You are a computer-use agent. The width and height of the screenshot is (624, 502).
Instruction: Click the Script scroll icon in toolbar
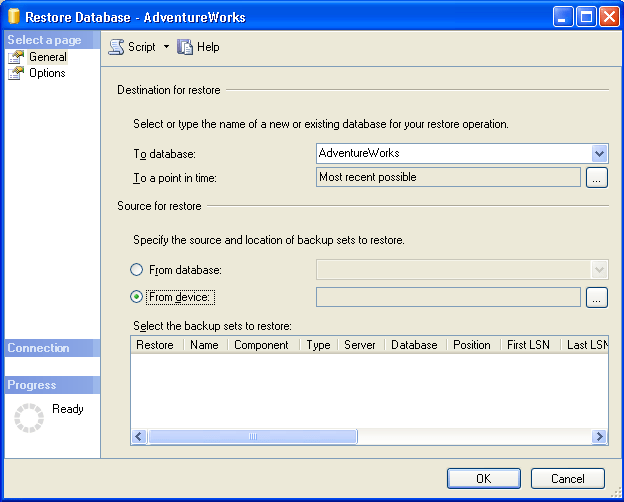pos(116,47)
